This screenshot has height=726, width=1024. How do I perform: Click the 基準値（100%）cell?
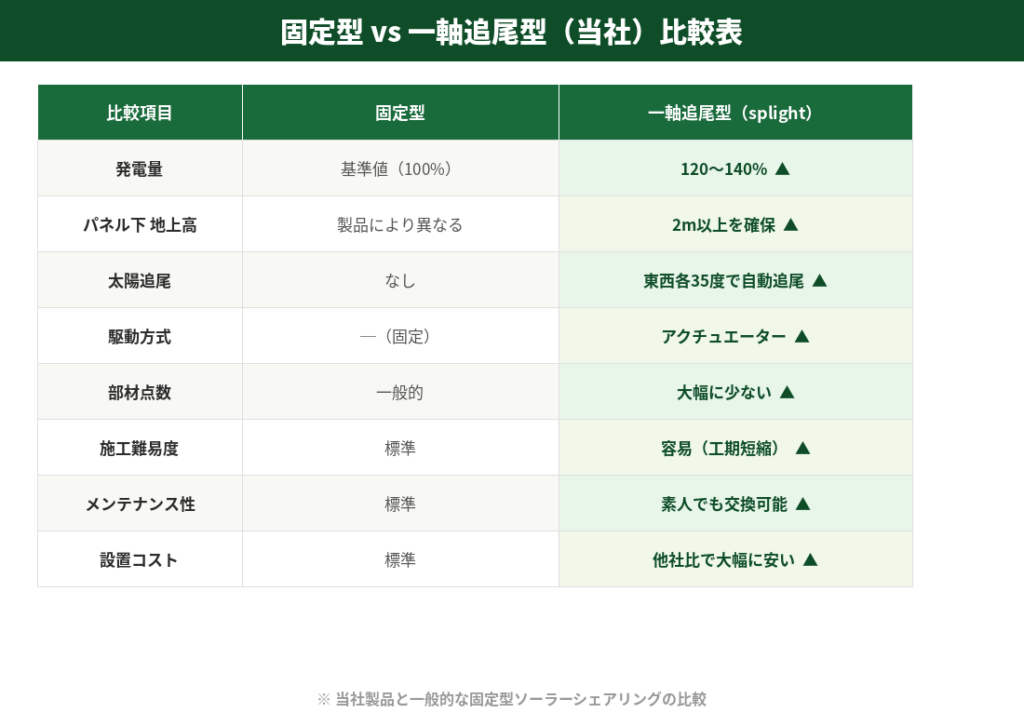pyautogui.click(x=400, y=169)
